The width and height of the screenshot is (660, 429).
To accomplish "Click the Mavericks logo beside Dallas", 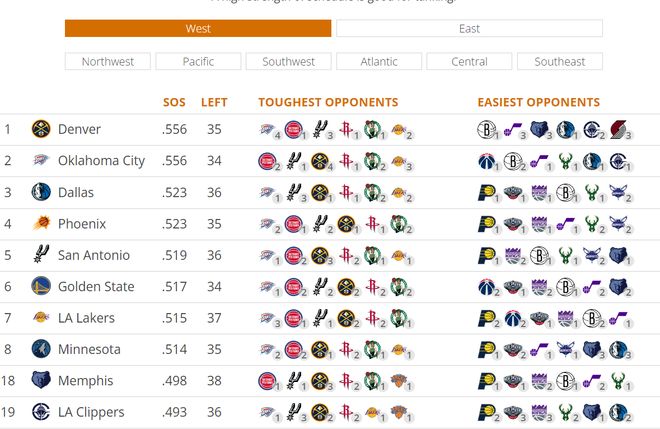I will pyautogui.click(x=41, y=192).
